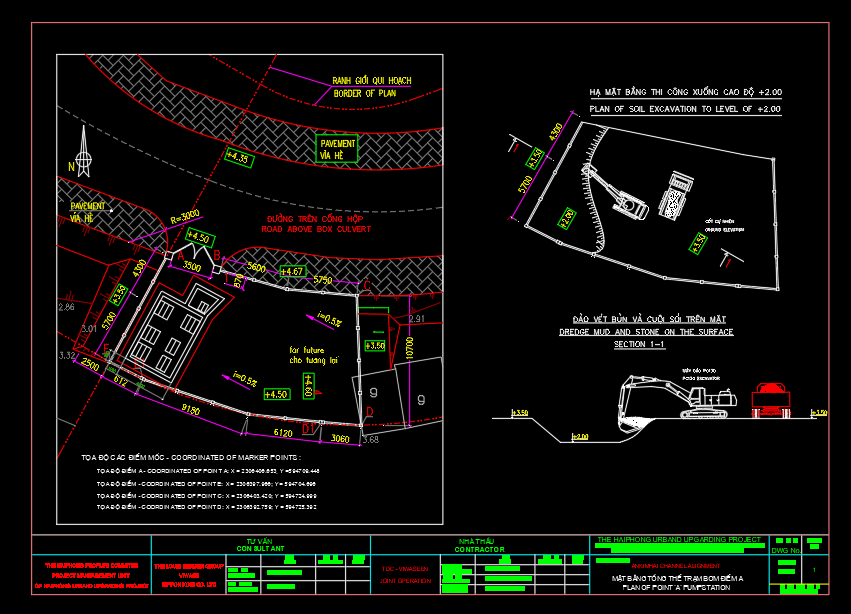This screenshot has width=851, height=614.
Task: Pick the 9180 dimension along the bottom boundary
Action: 188,411
